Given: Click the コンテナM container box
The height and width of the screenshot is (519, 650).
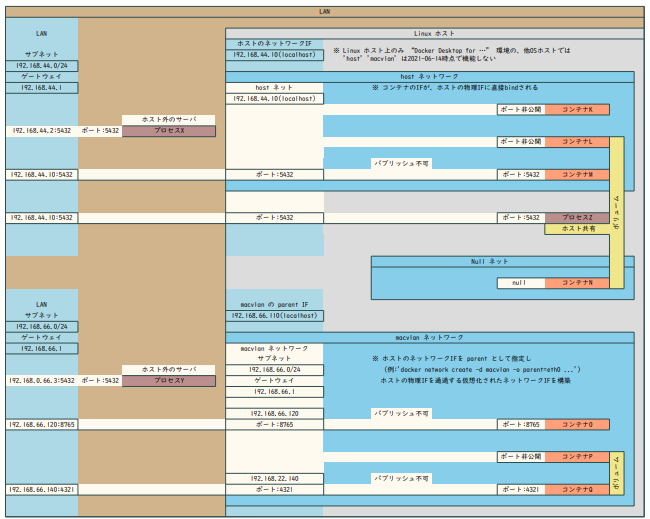Looking at the screenshot, I should tap(577, 175).
